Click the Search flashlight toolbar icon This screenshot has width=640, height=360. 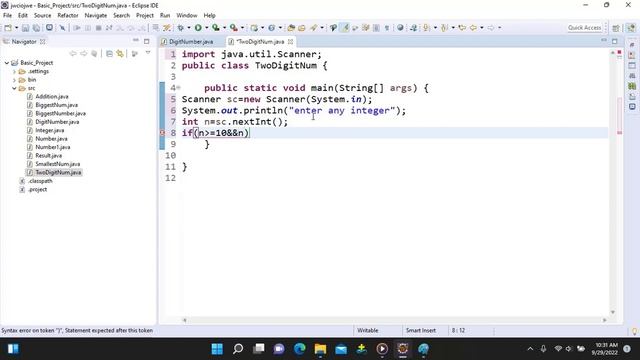(x=313, y=28)
